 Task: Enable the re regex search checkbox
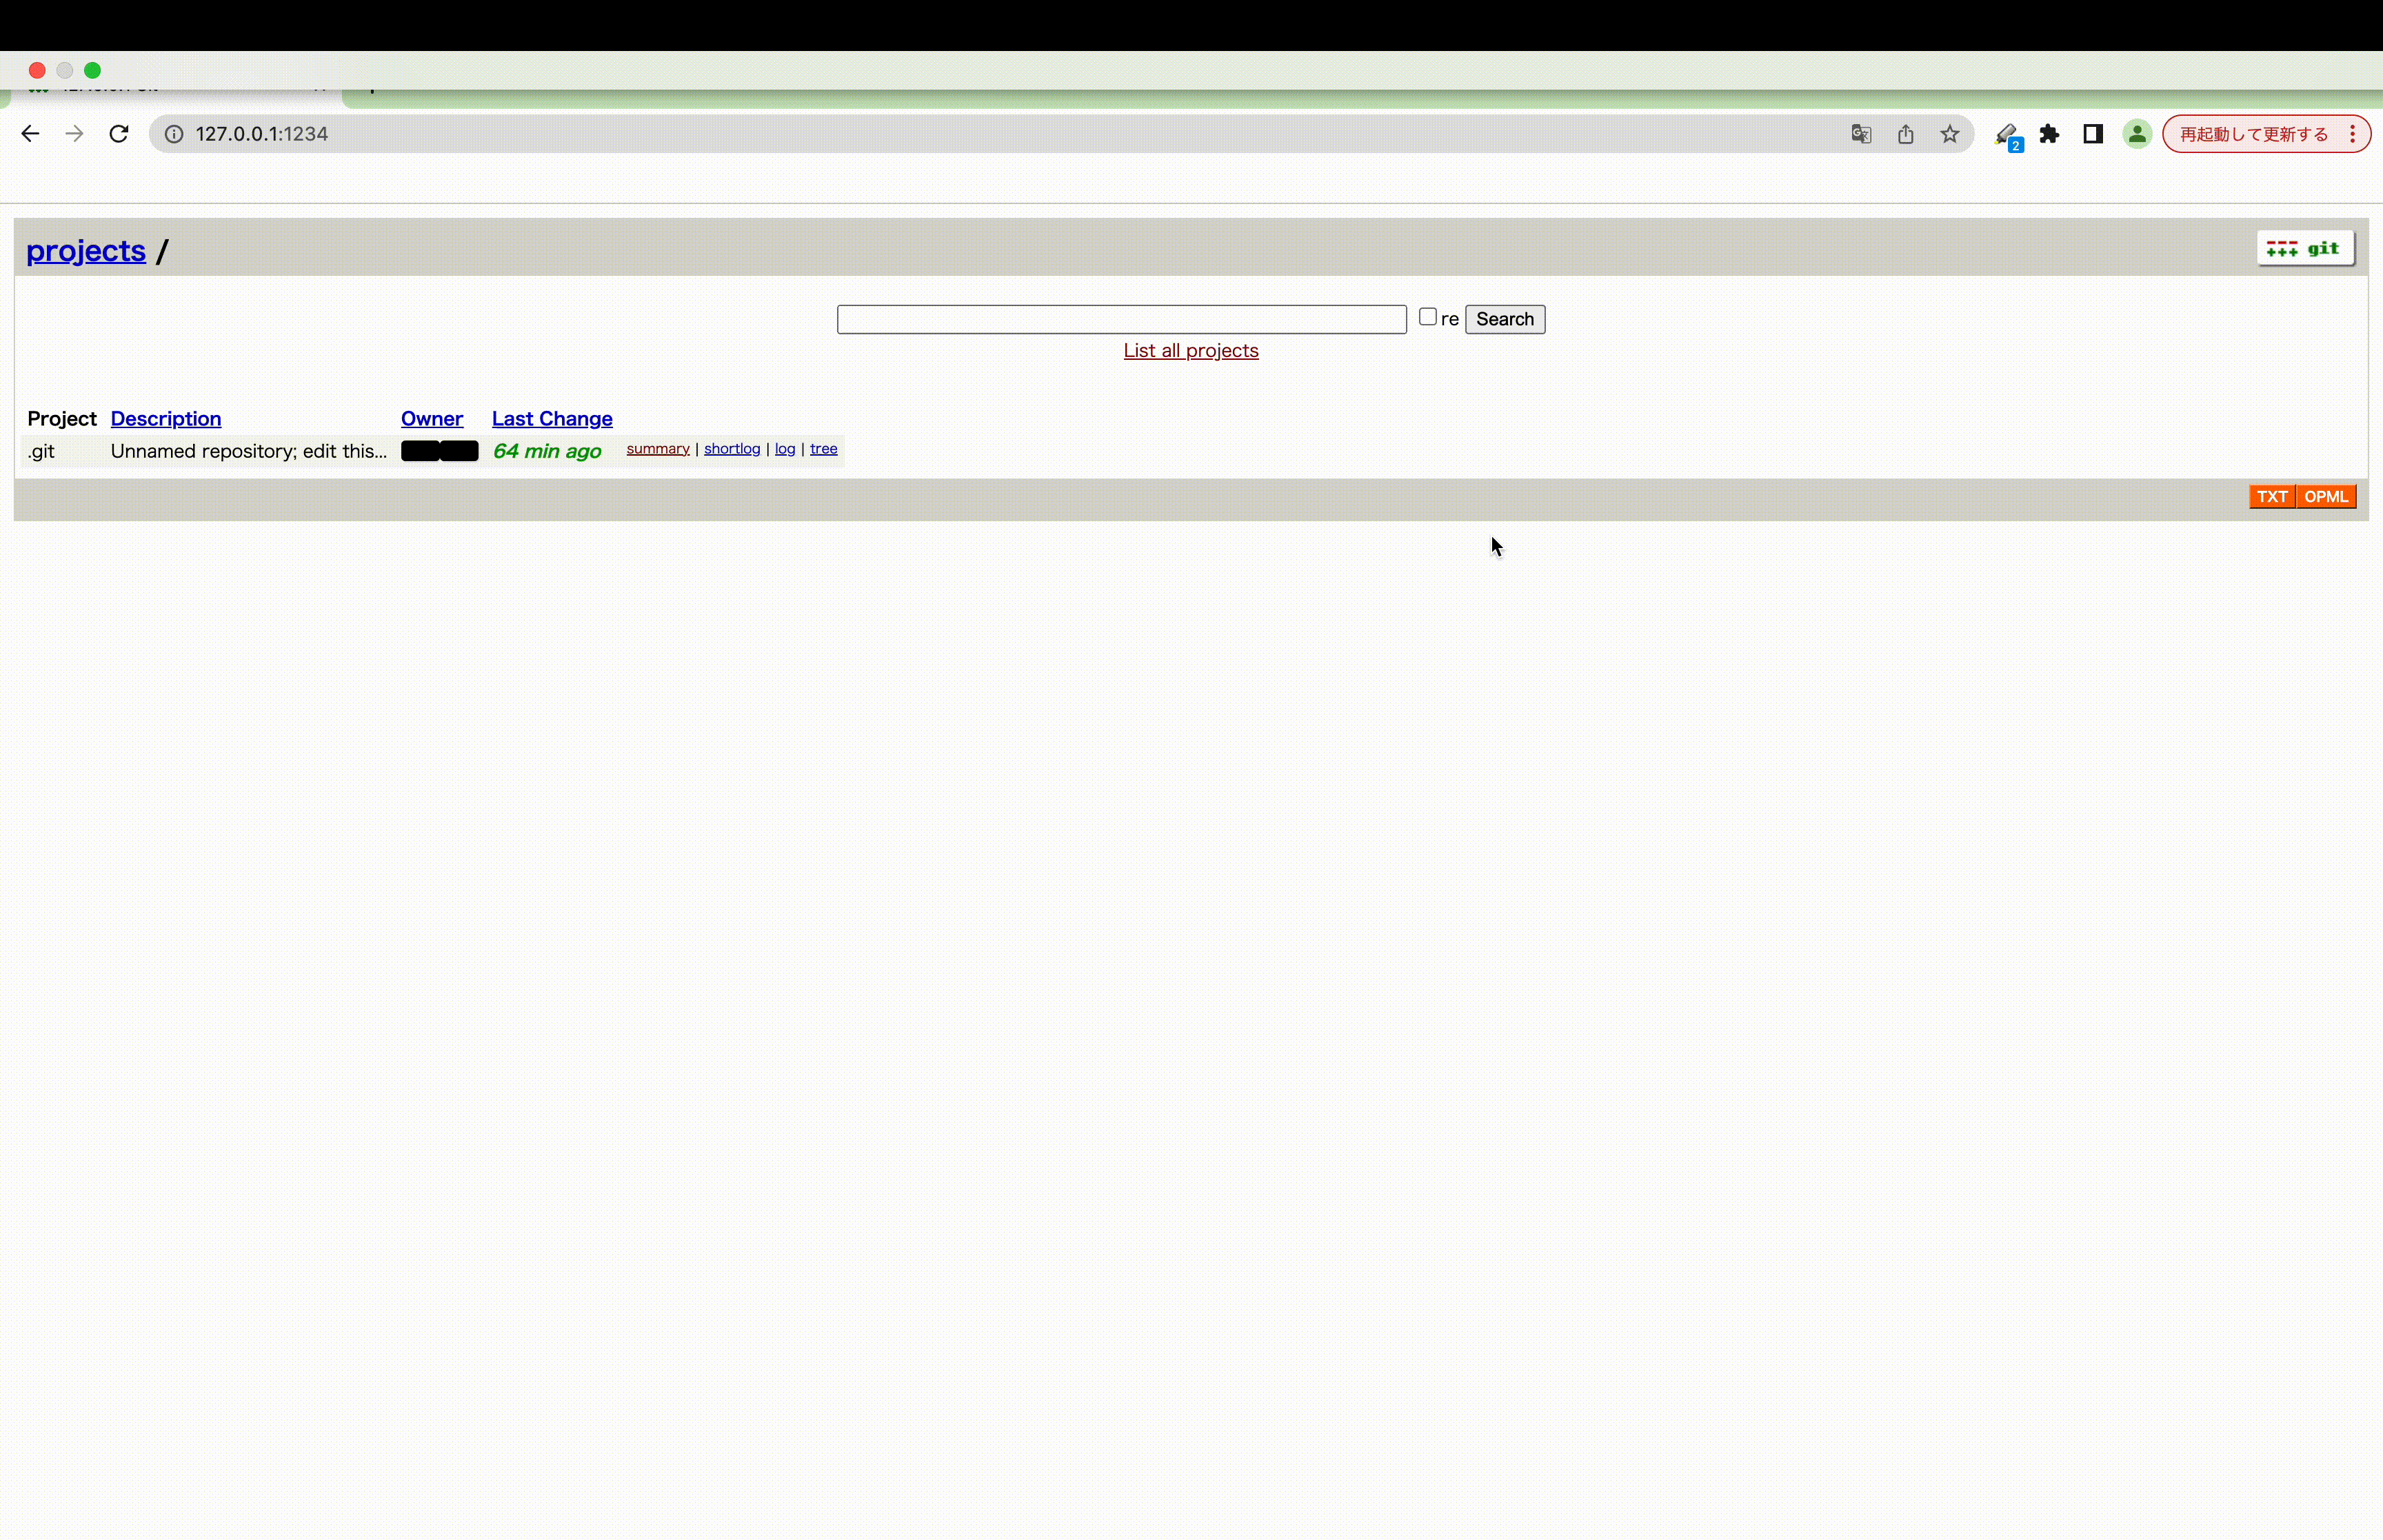click(1428, 315)
